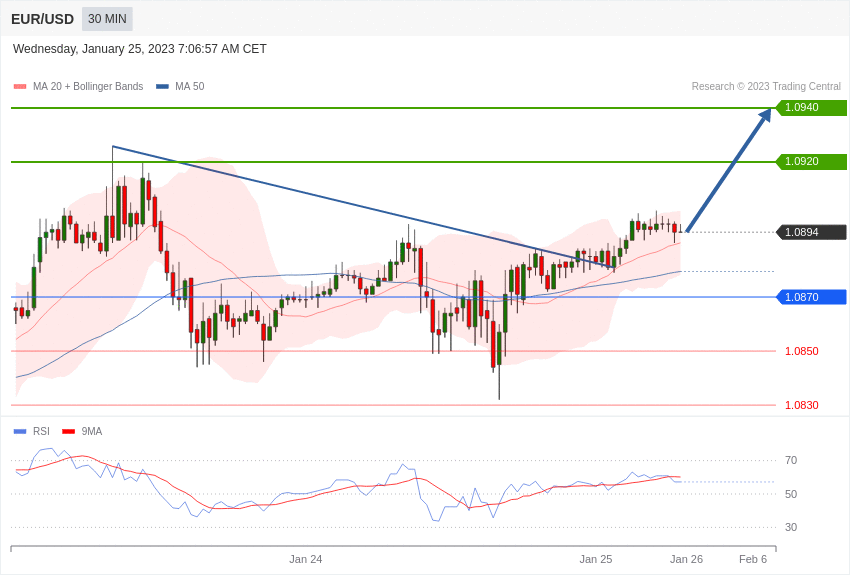Select the black 1.0894 current price tag
Image resolution: width=850 pixels, height=576 pixels.
[x=811, y=232]
